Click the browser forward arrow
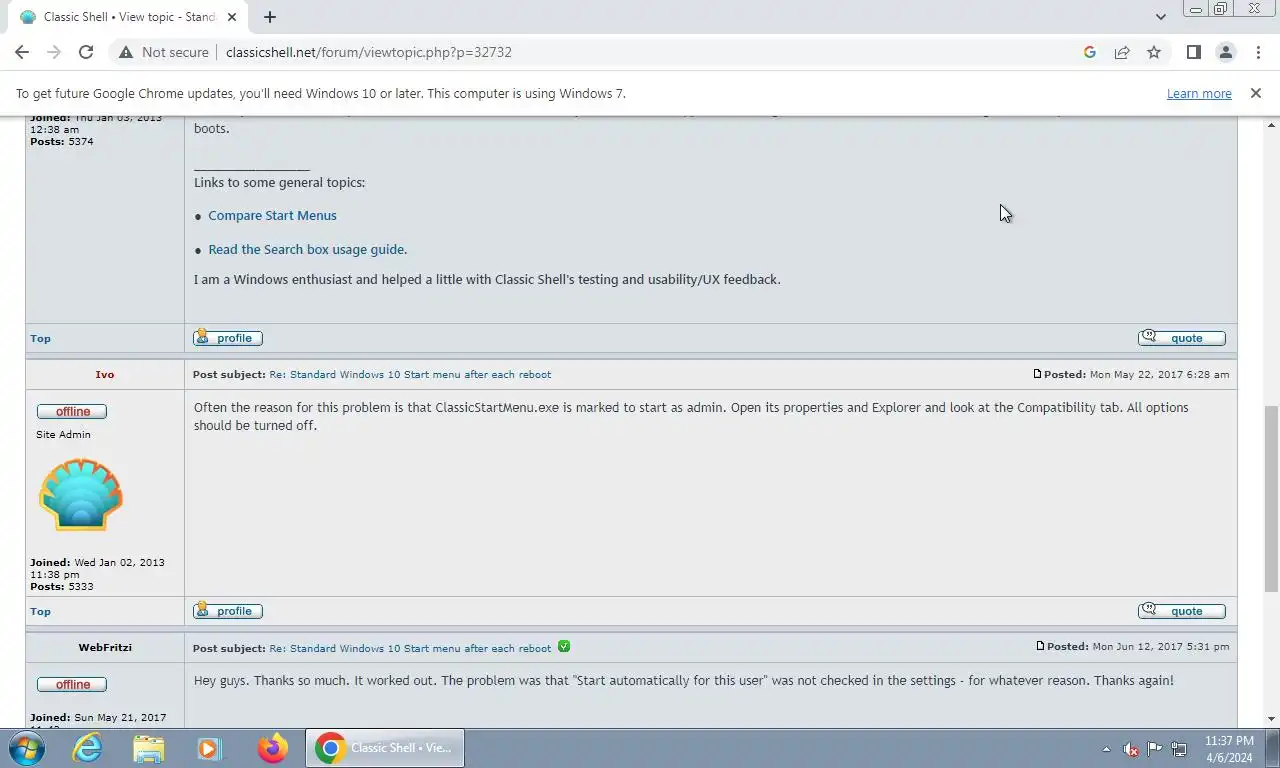This screenshot has width=1280, height=768. 54,52
